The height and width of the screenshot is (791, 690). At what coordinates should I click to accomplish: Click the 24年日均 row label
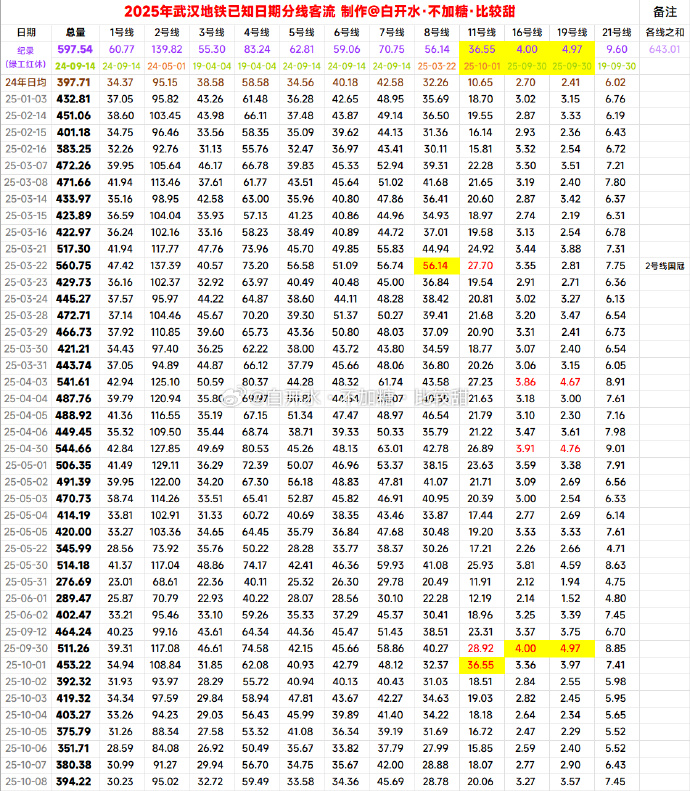pos(24,82)
